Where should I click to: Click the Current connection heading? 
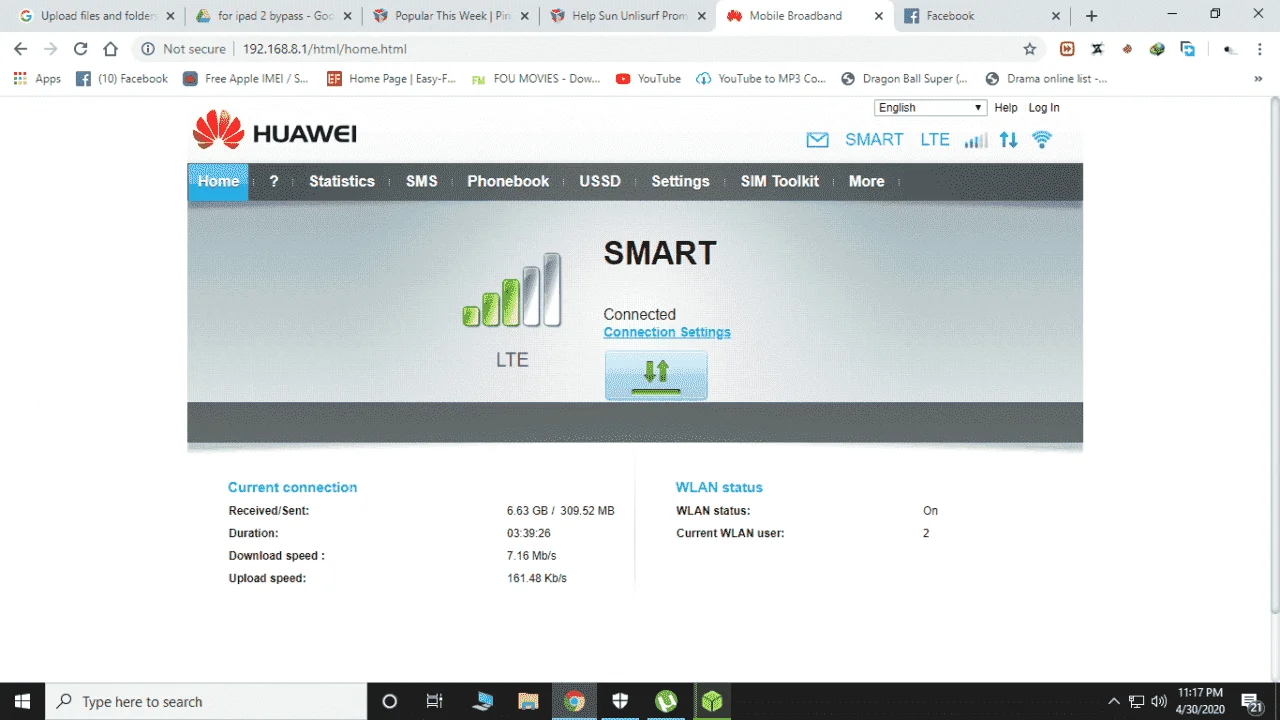[x=292, y=487]
